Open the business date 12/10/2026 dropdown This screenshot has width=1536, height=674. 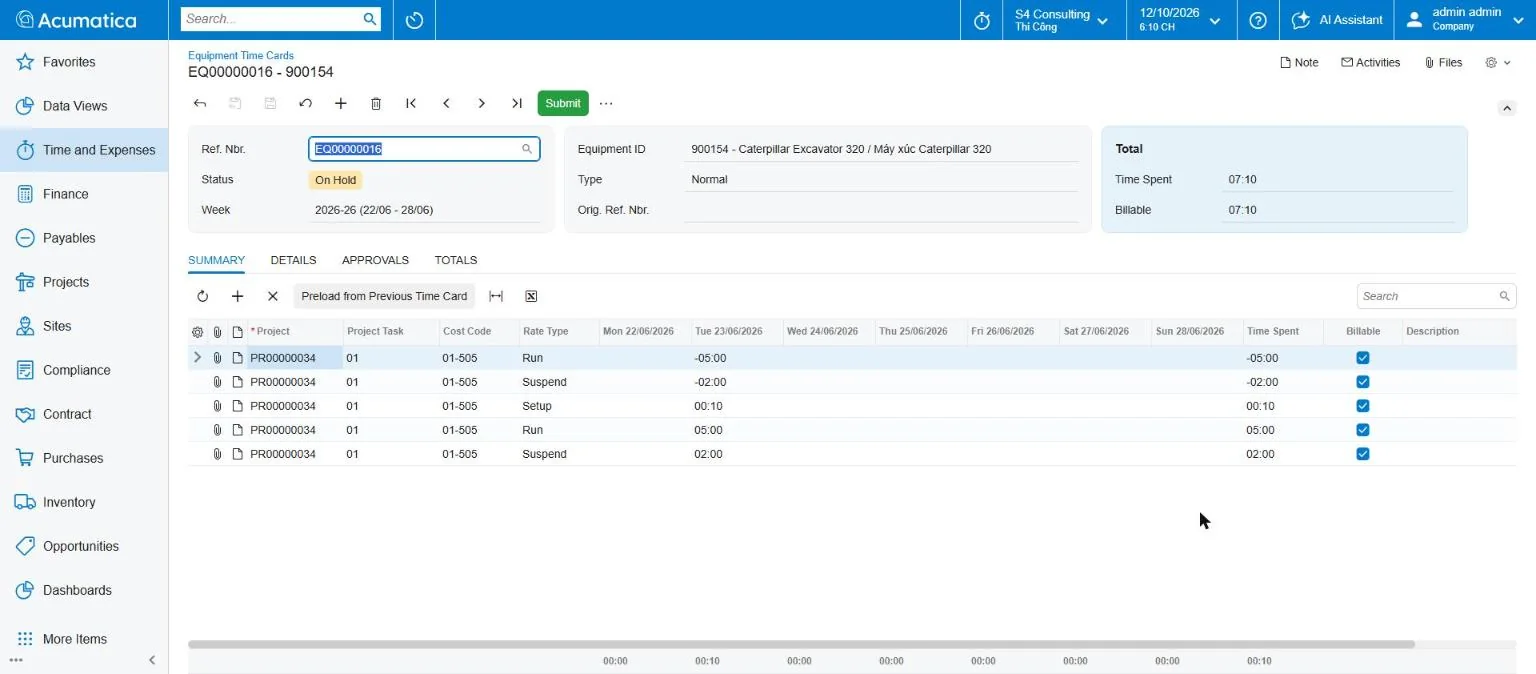[x=1180, y=20]
